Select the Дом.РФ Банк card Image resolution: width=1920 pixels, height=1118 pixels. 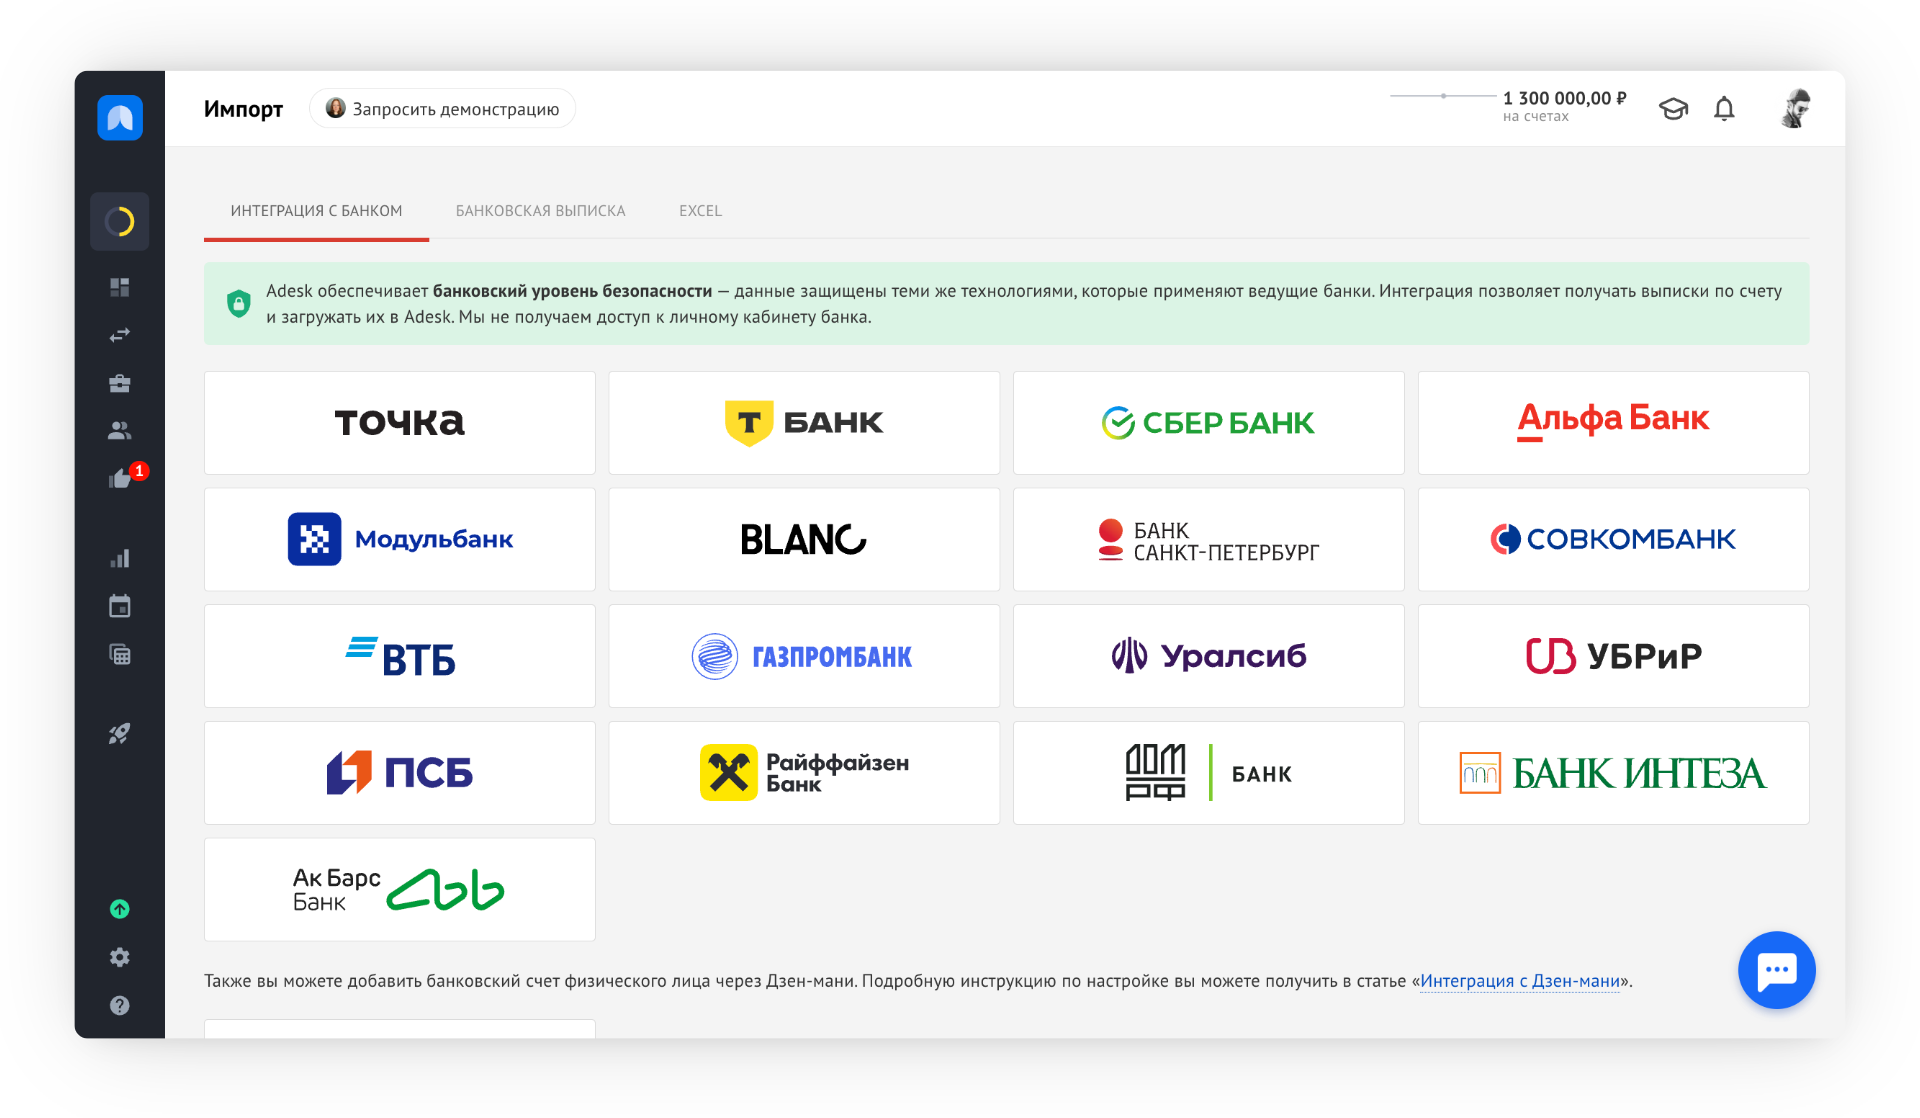click(x=1209, y=773)
